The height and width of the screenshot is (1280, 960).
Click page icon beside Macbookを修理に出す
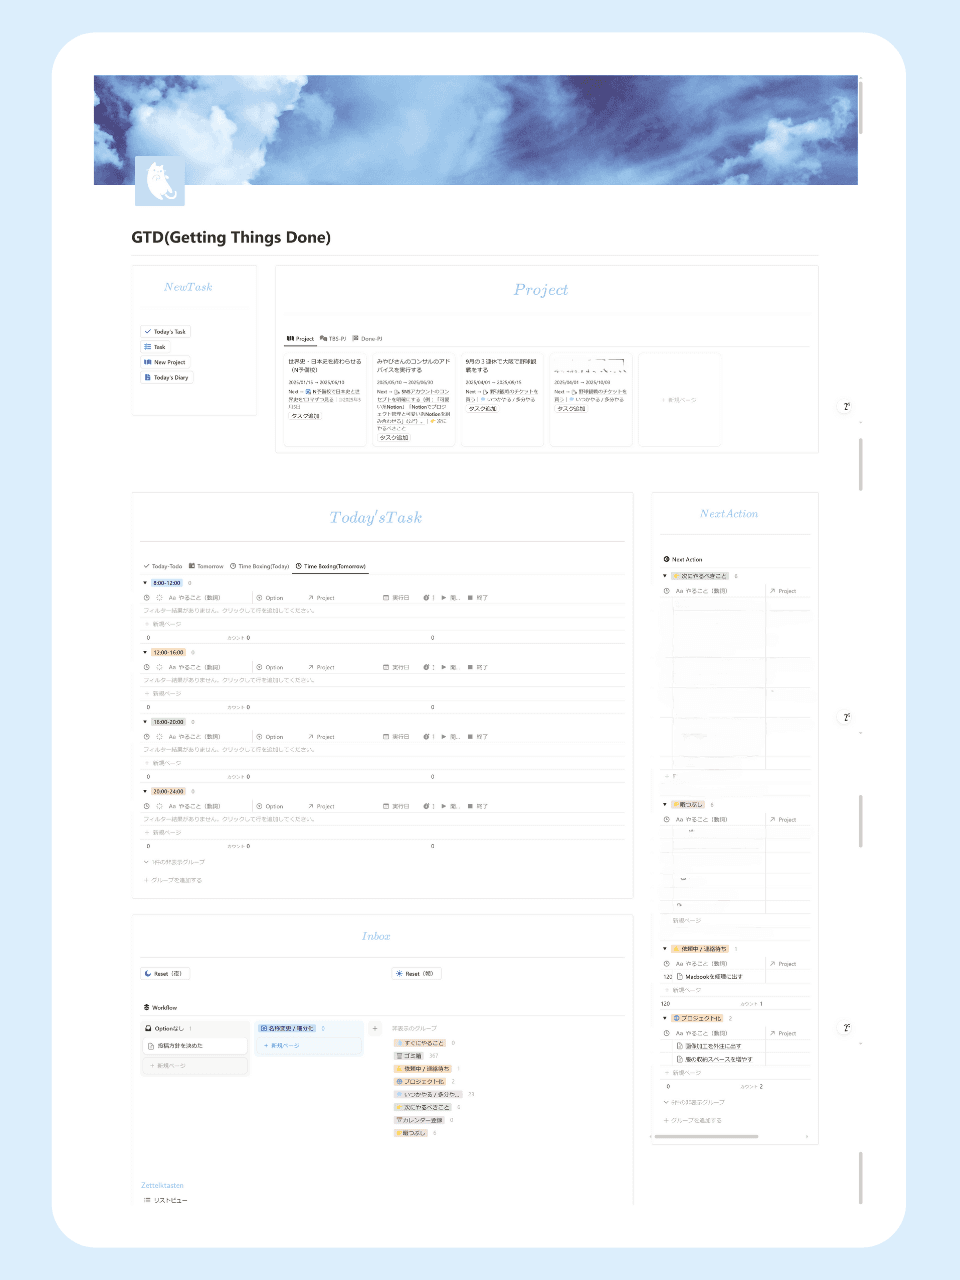coord(680,977)
